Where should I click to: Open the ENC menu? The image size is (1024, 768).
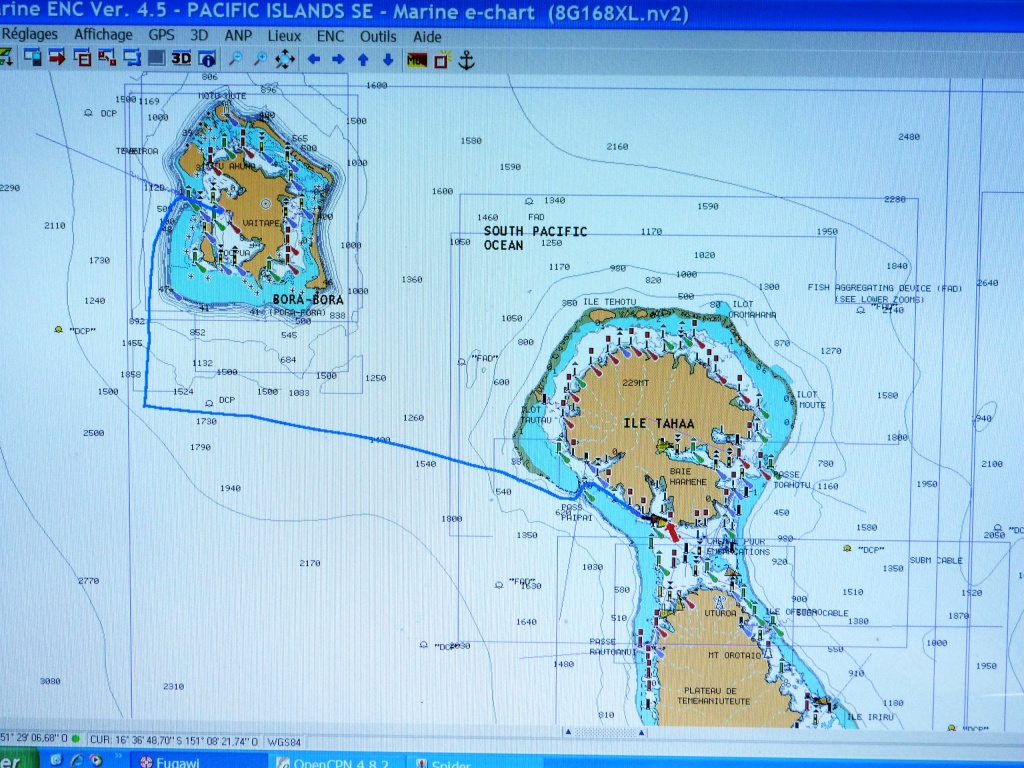330,37
